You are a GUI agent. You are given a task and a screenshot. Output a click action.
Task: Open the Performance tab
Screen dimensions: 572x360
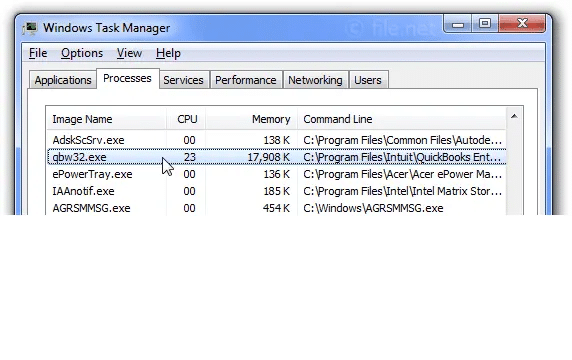(246, 80)
